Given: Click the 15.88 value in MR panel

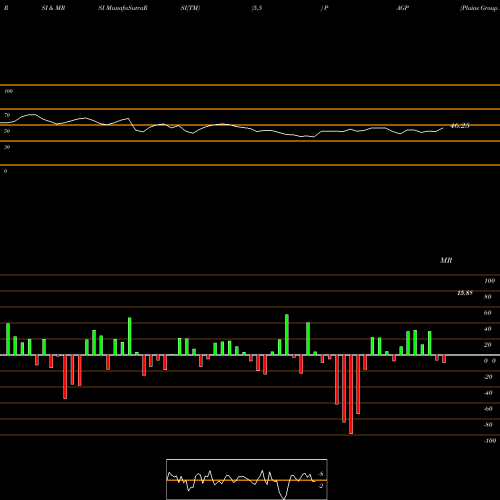Looking at the screenshot, I should point(465,293).
